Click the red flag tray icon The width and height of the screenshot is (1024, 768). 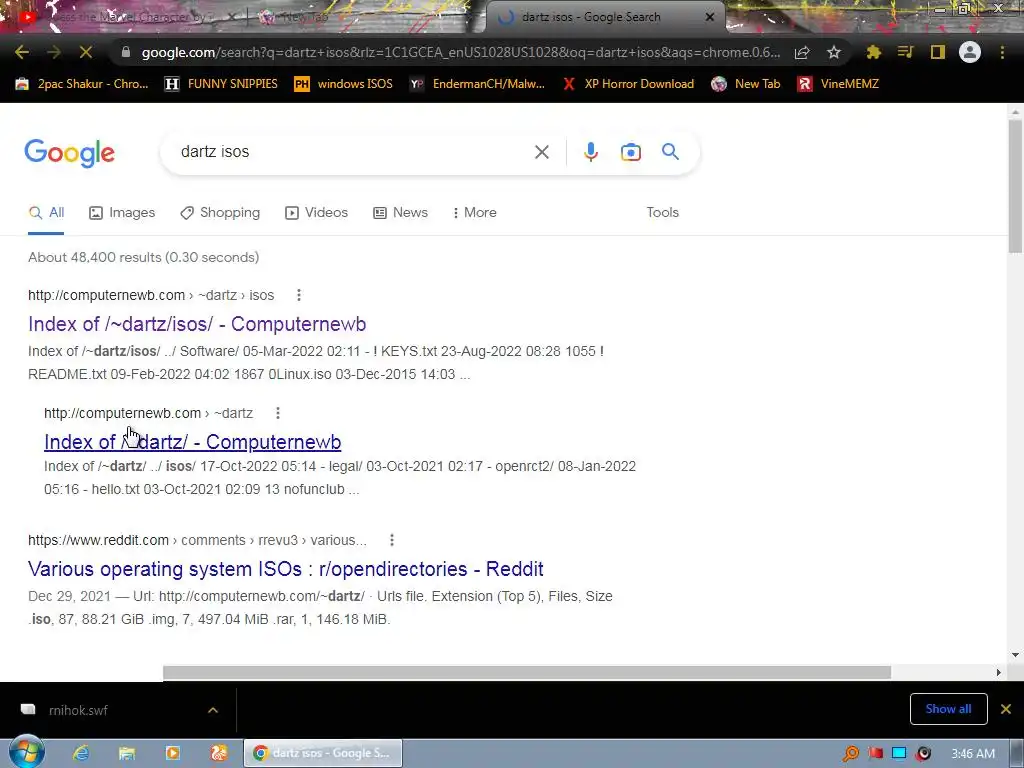coord(876,754)
